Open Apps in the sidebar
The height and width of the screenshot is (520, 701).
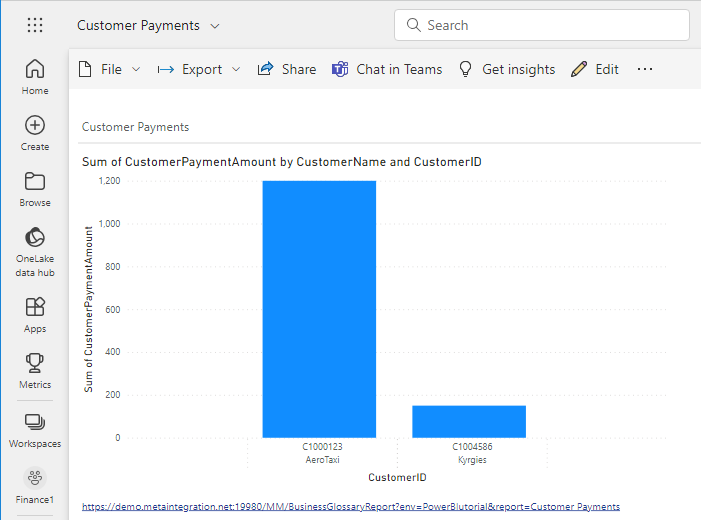[x=35, y=315]
